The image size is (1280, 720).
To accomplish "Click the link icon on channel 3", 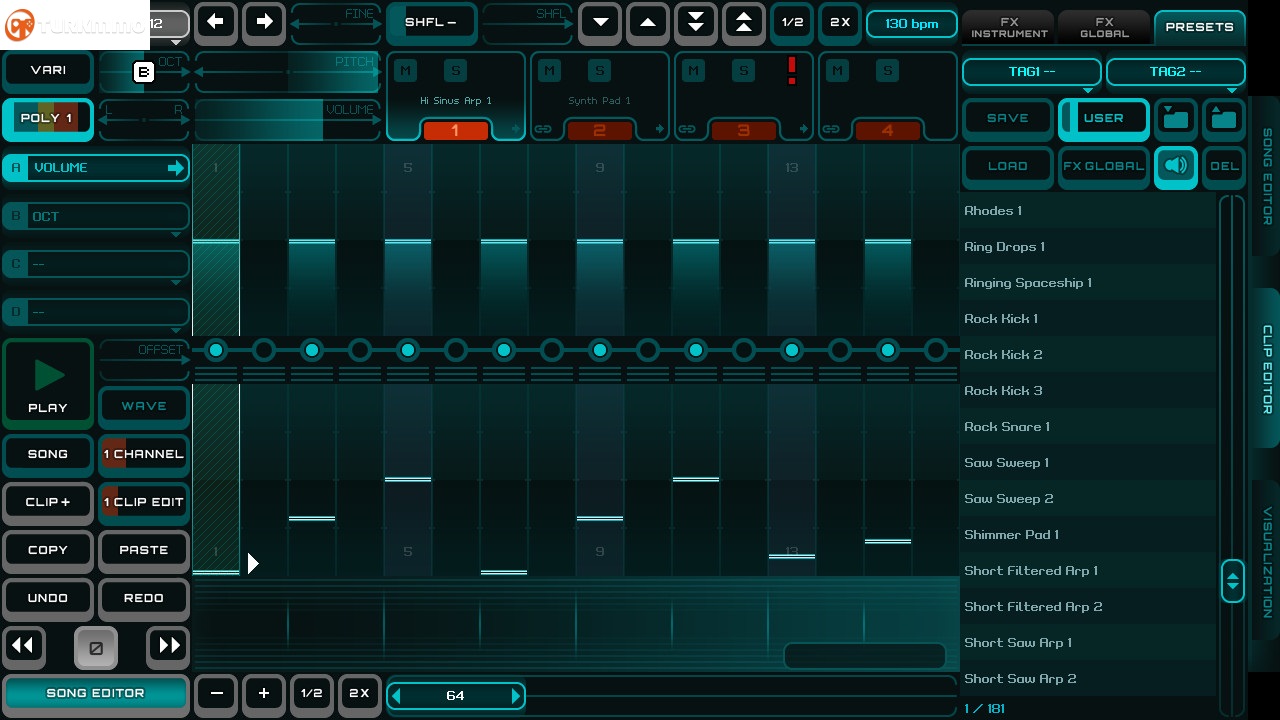I will tap(687, 129).
